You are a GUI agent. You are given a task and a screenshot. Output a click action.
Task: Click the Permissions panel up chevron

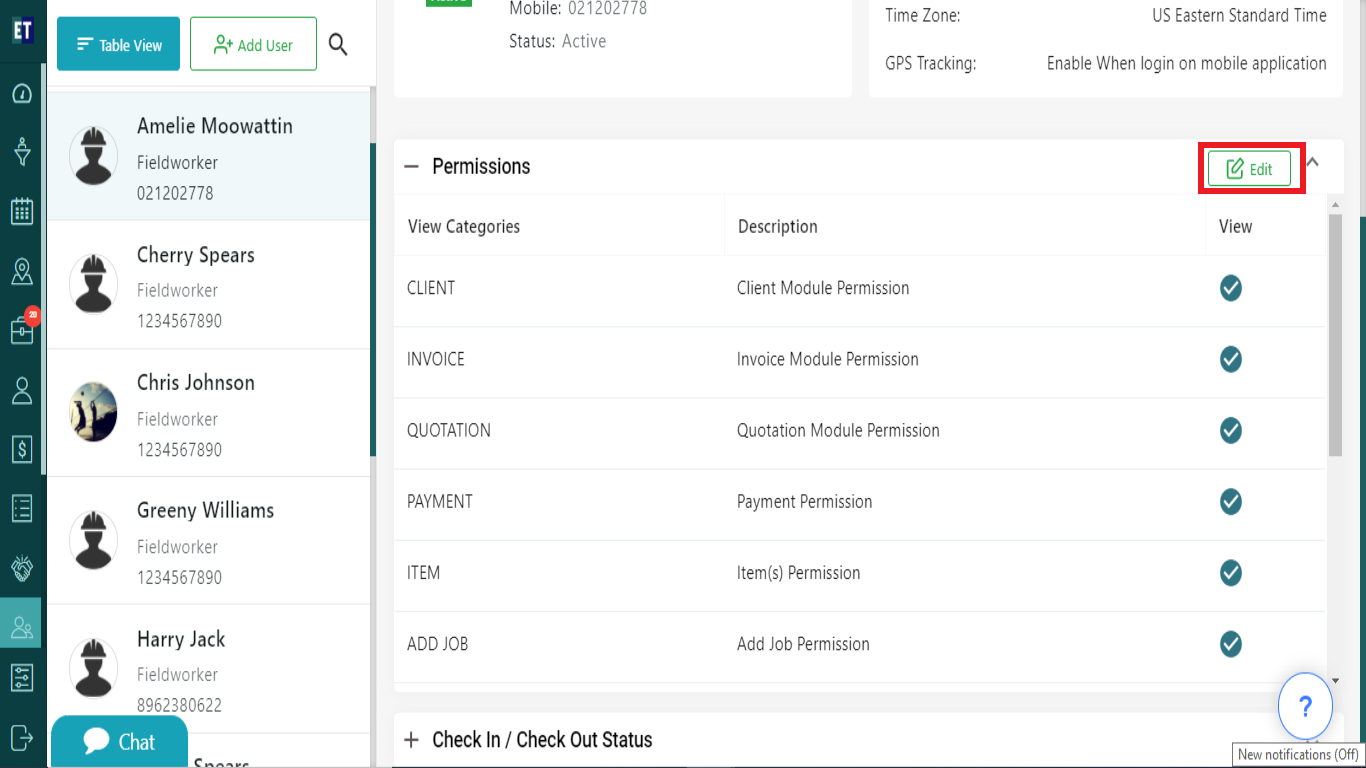1313,161
